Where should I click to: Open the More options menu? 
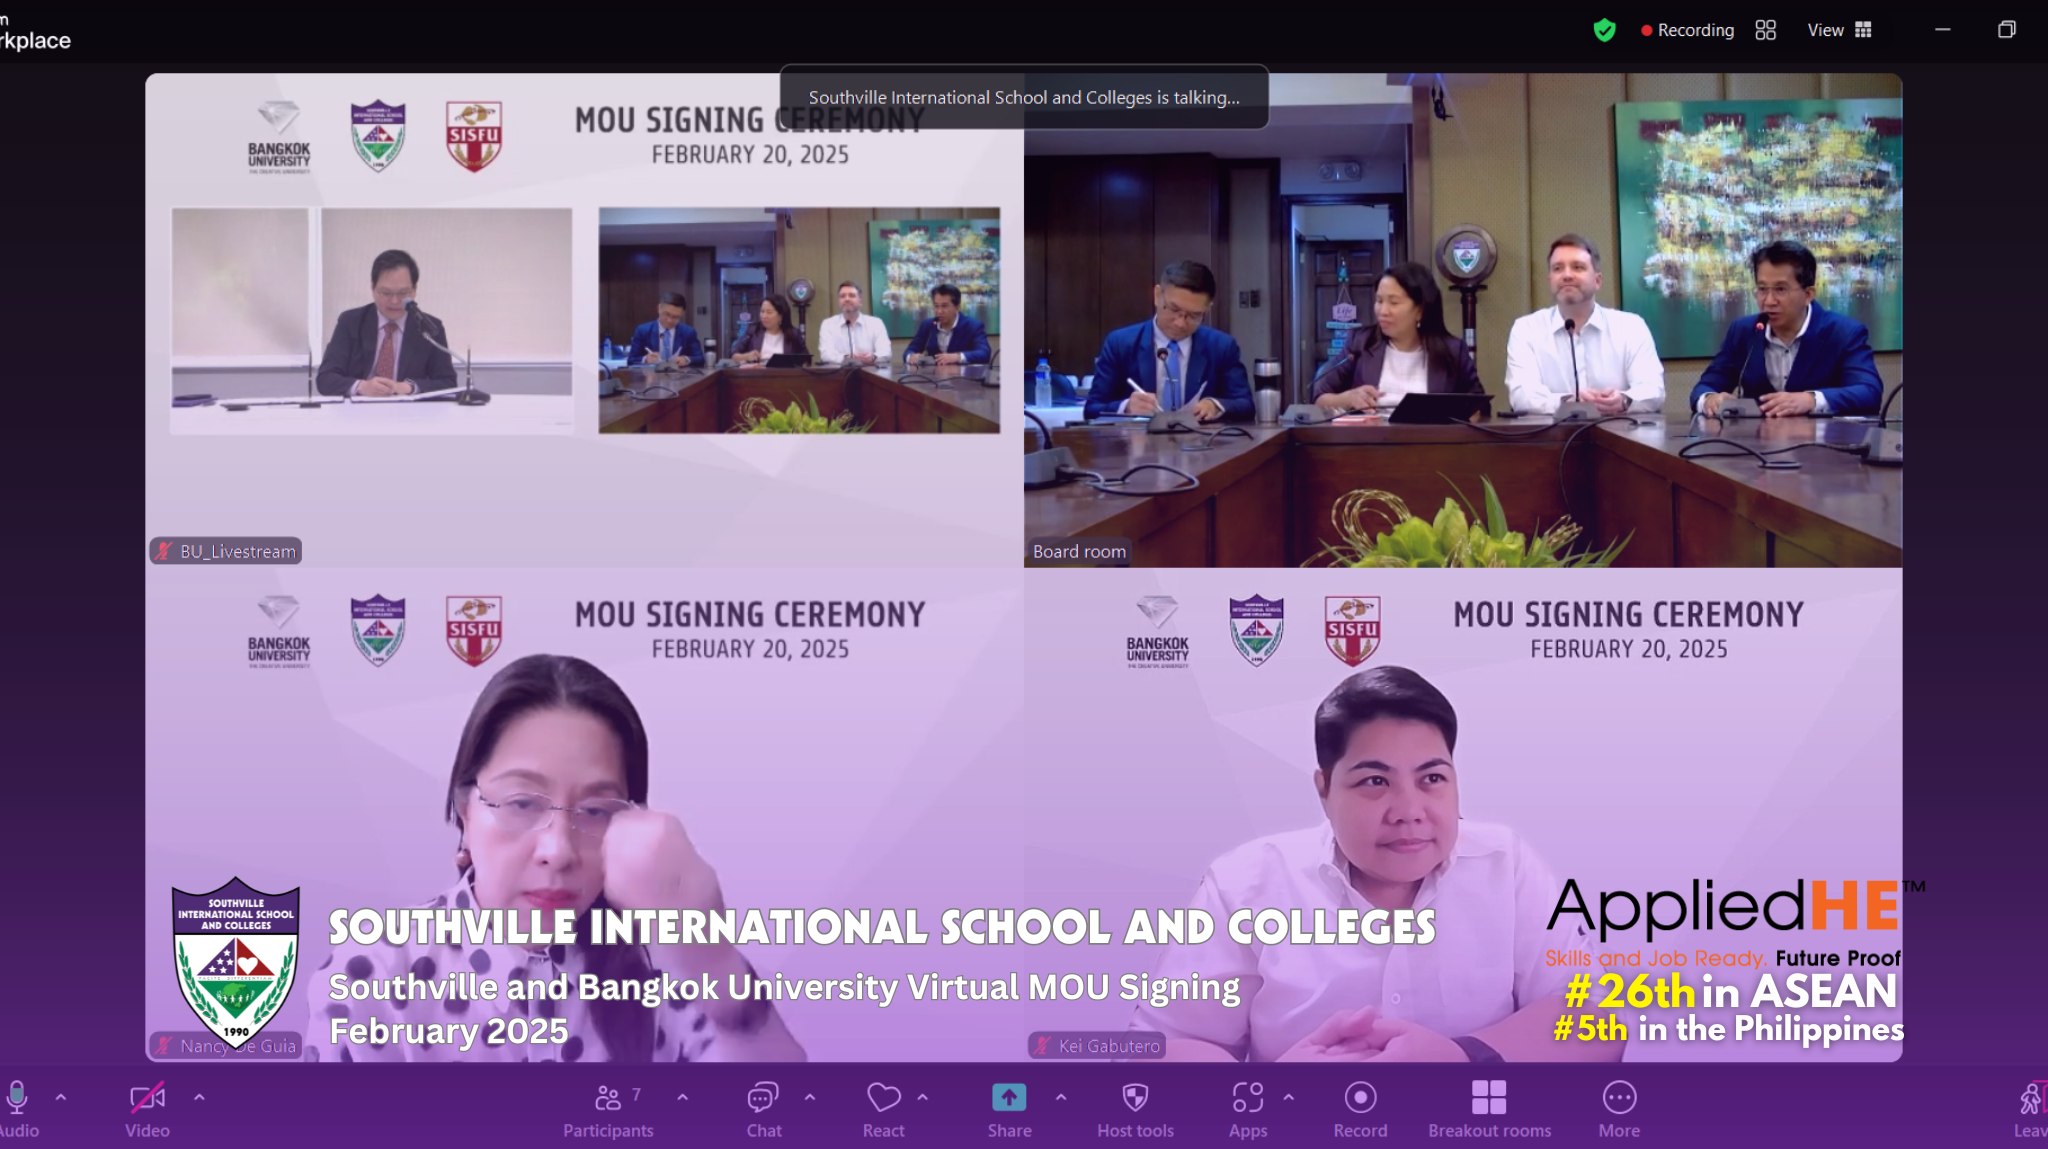[1619, 1109]
